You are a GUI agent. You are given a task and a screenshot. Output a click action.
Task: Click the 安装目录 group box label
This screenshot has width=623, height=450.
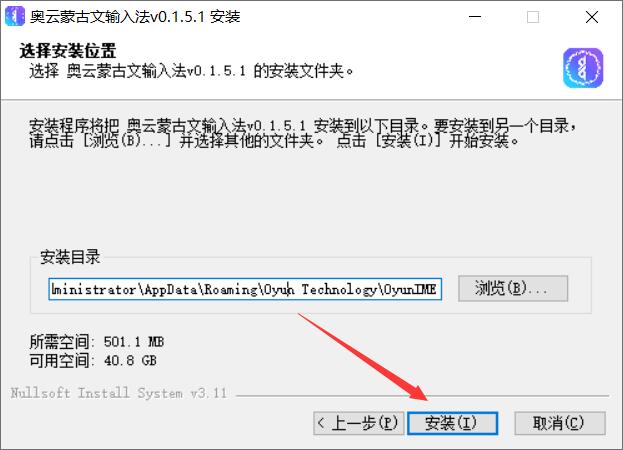70,257
